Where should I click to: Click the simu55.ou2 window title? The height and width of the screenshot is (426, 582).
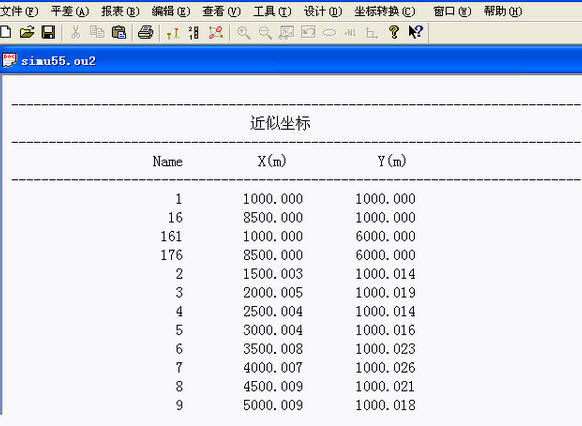(x=58, y=61)
